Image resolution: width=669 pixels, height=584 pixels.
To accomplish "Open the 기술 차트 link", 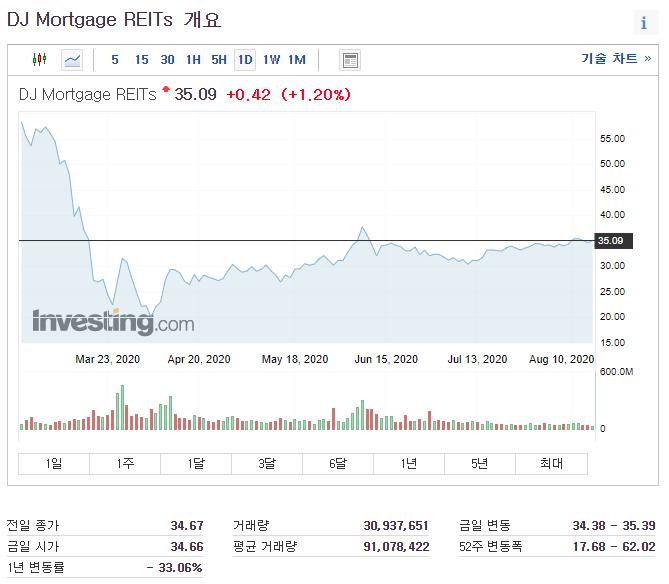I will click(616, 58).
